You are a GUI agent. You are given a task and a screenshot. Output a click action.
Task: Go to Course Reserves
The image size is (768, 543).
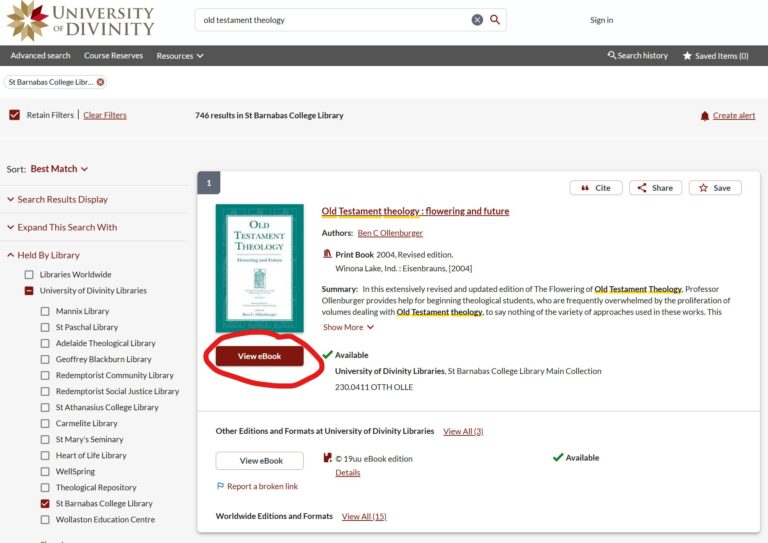point(113,56)
